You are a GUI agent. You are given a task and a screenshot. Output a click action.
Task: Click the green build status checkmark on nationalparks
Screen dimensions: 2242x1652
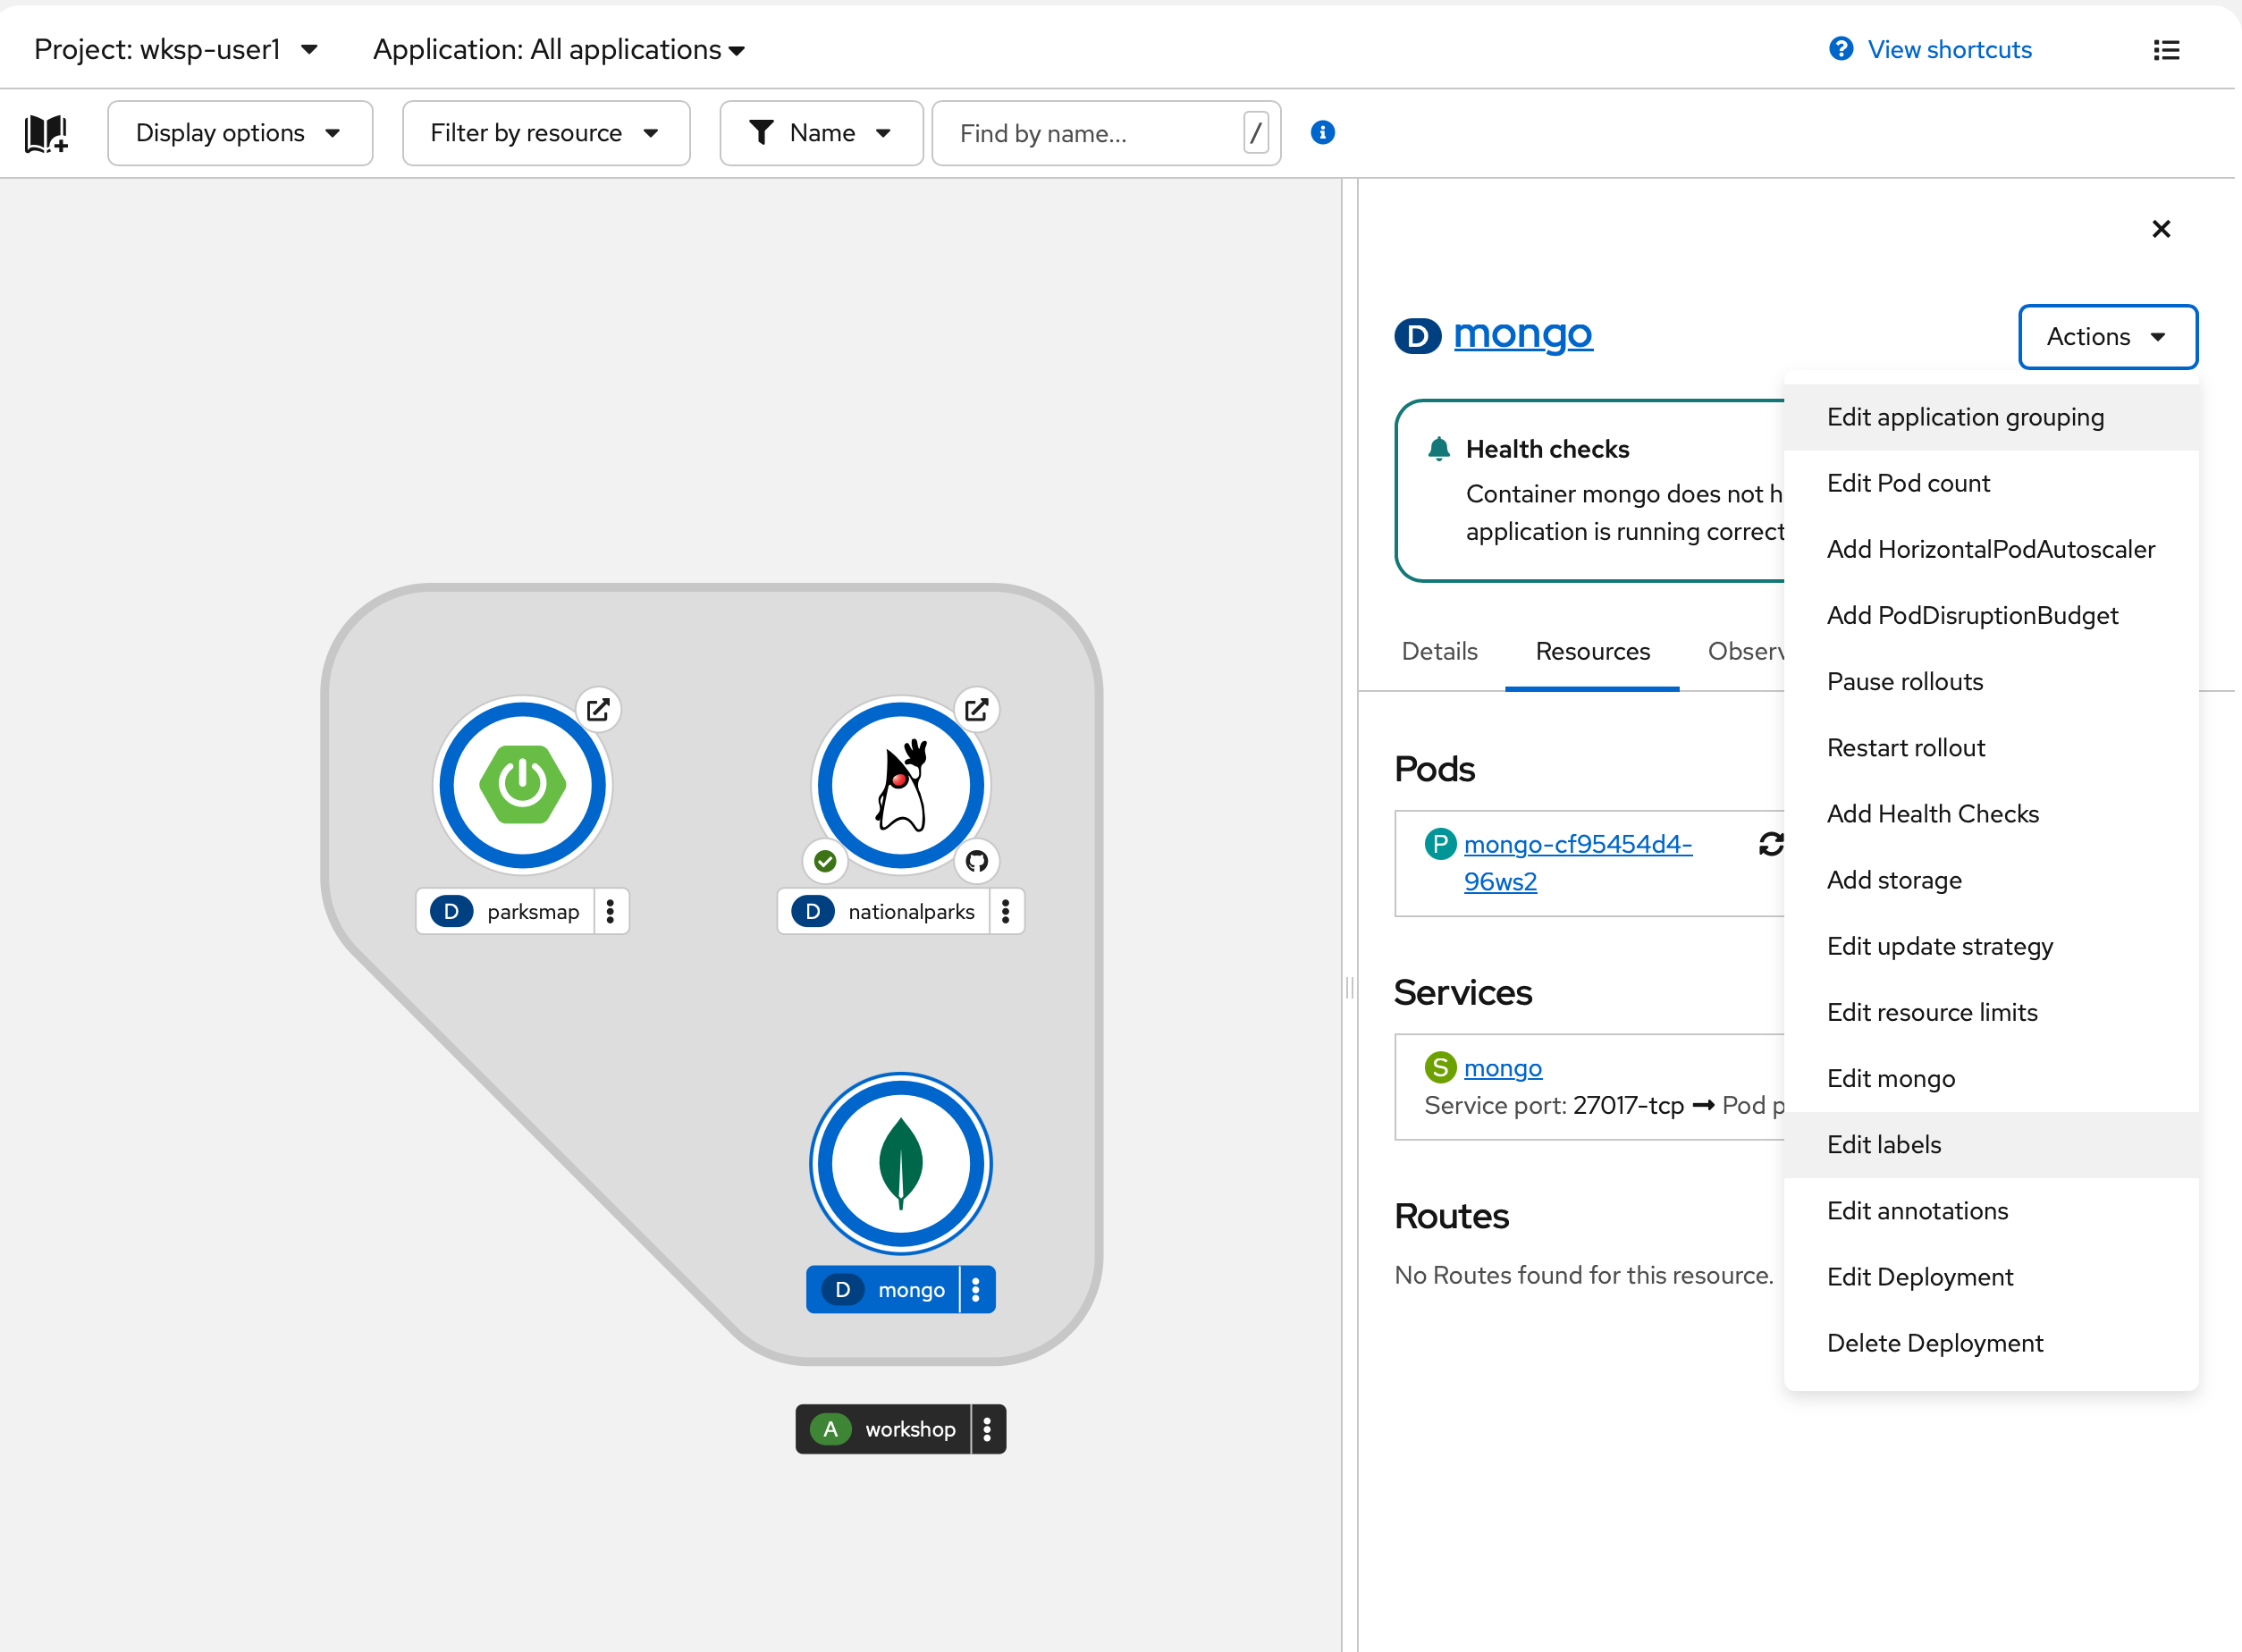[825, 861]
